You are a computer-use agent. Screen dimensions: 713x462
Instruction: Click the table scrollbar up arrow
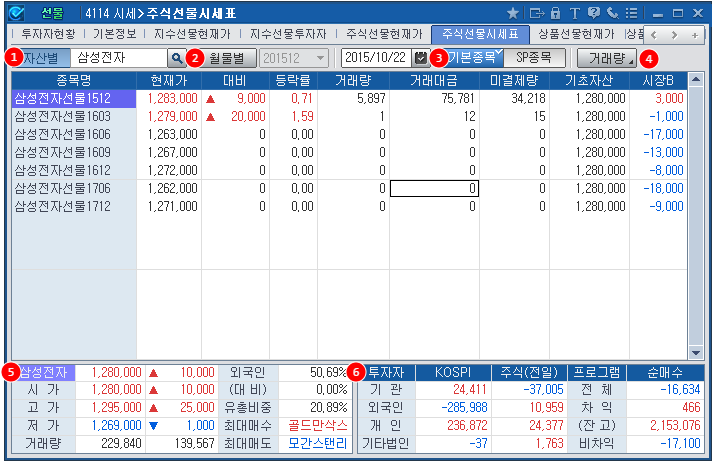click(696, 80)
